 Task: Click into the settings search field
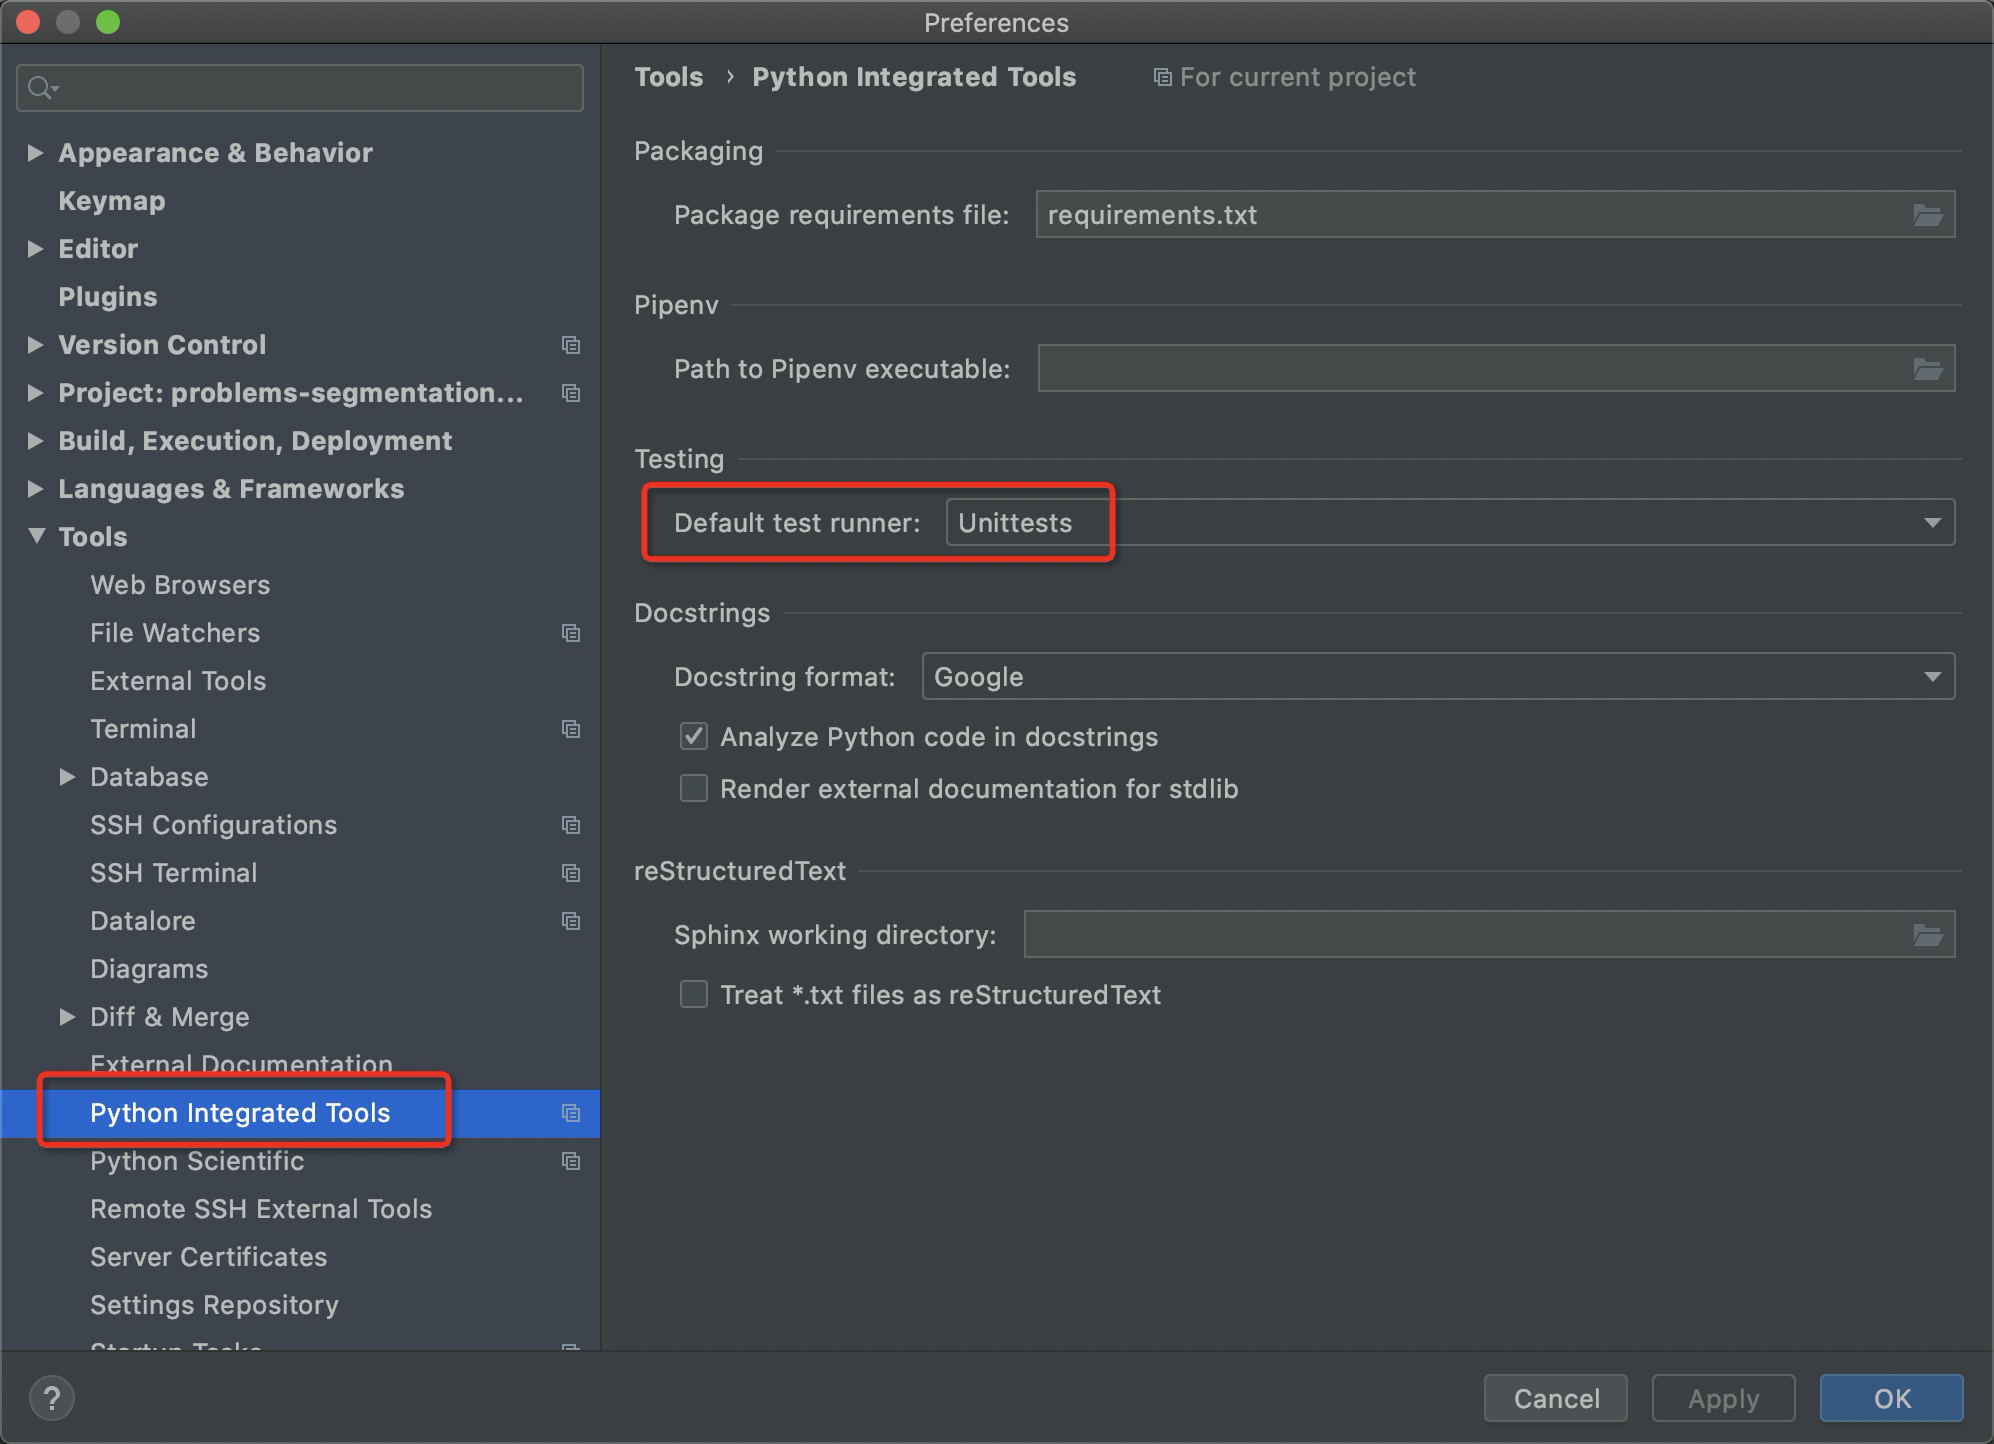point(300,88)
